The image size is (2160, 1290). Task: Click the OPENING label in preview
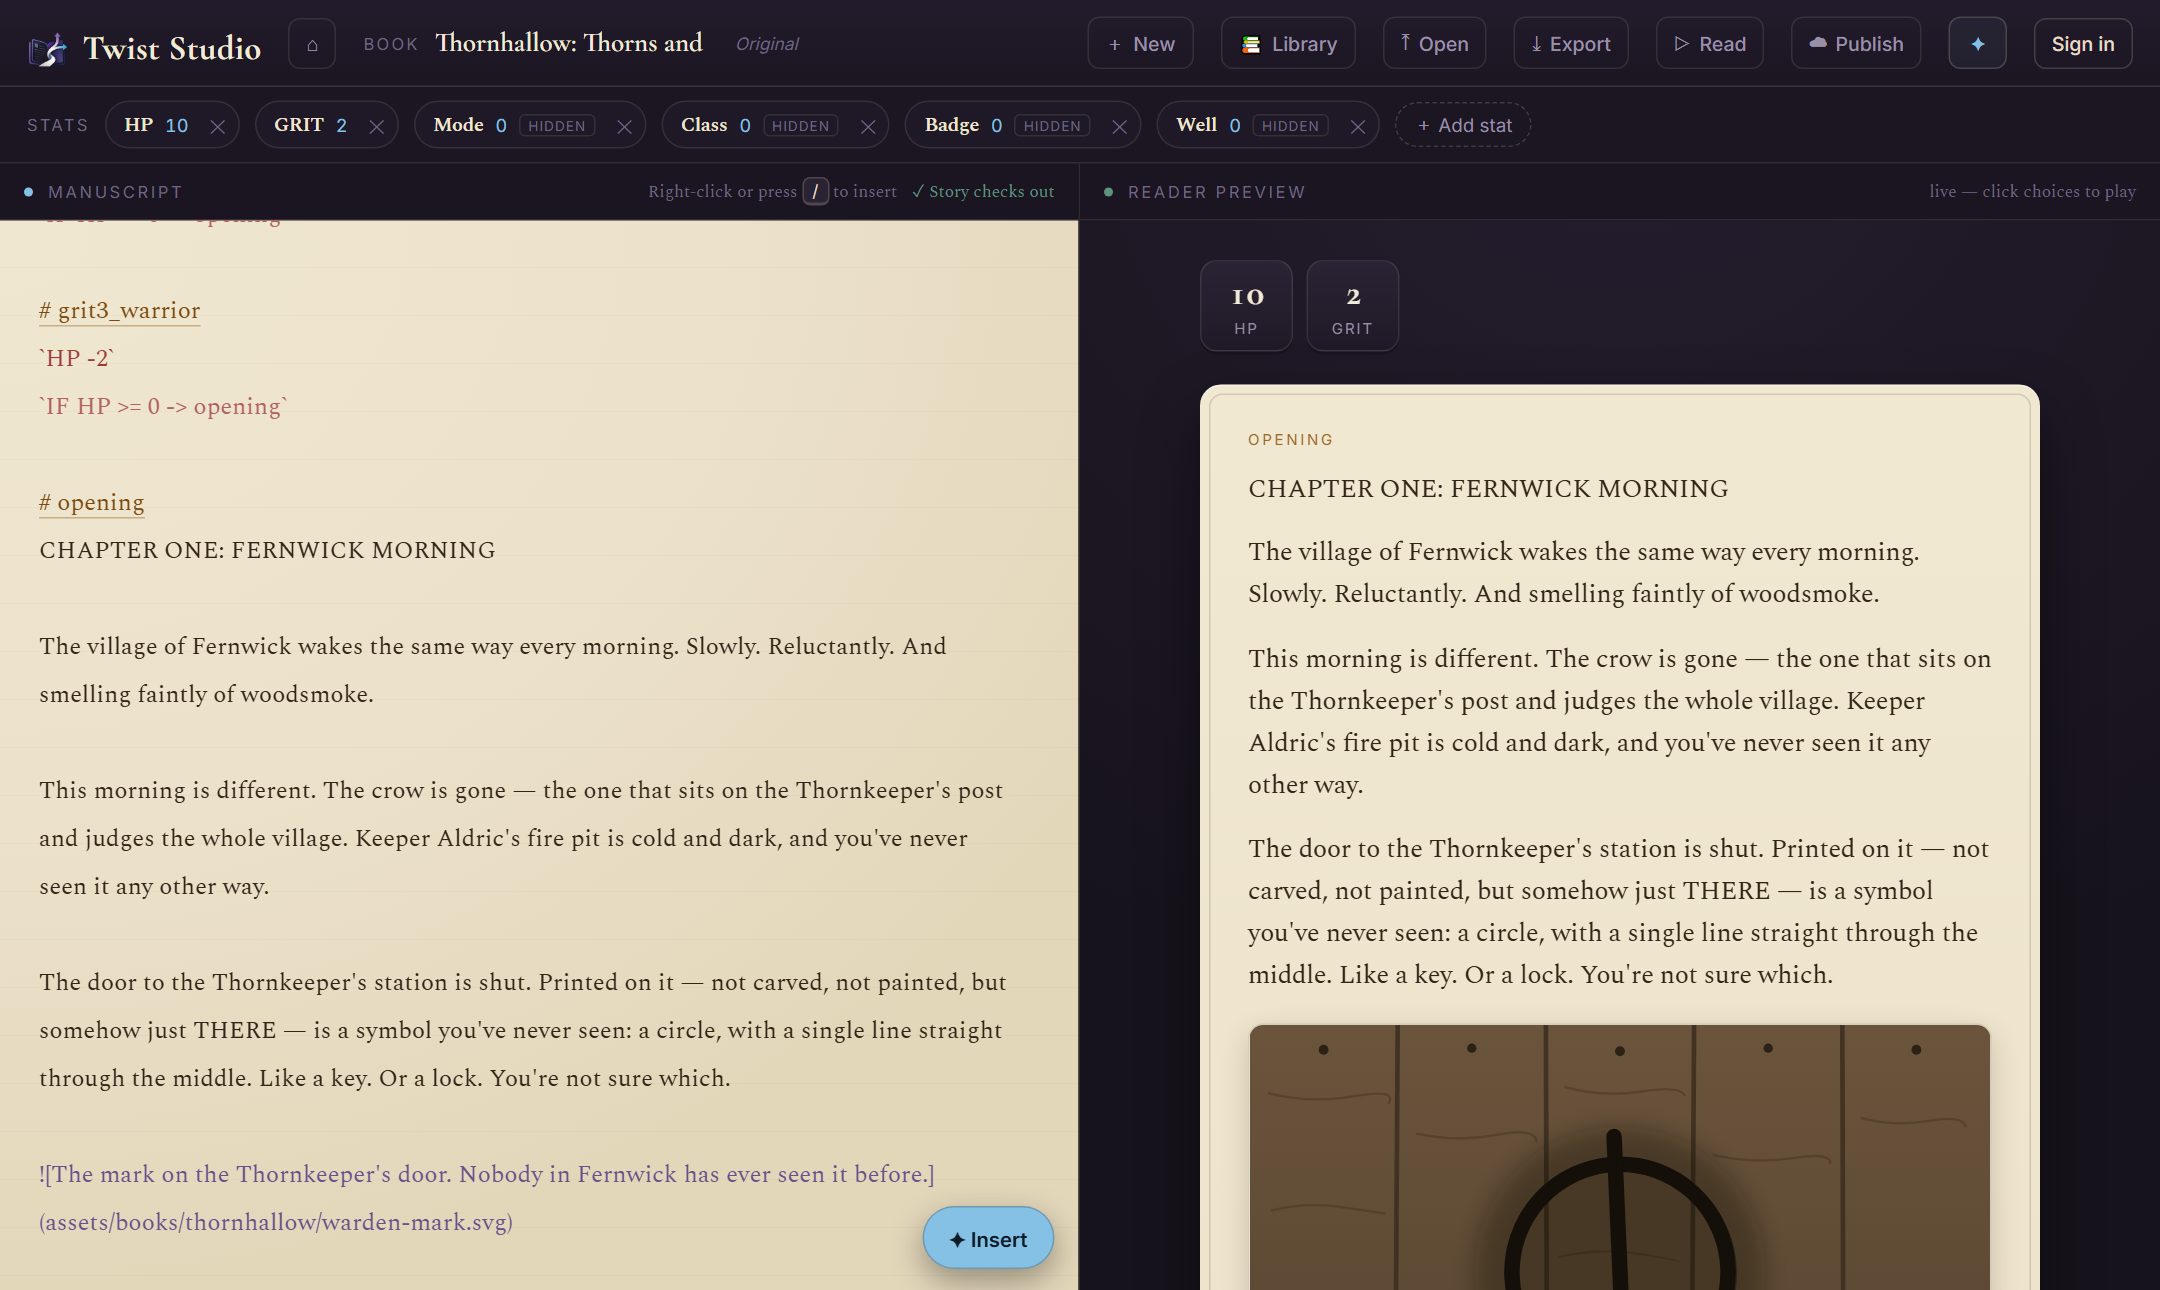click(x=1290, y=440)
